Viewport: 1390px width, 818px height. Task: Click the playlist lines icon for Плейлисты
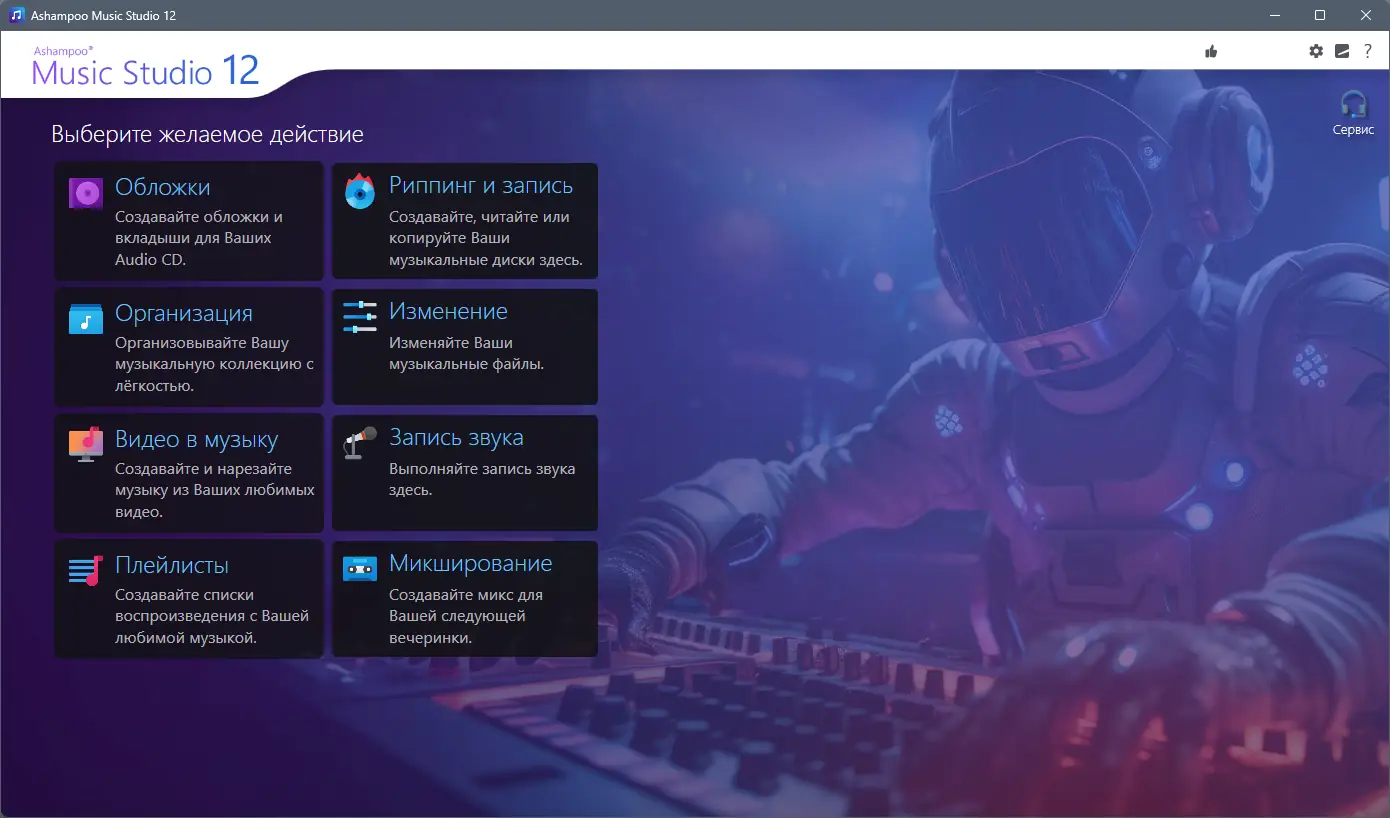[86, 570]
